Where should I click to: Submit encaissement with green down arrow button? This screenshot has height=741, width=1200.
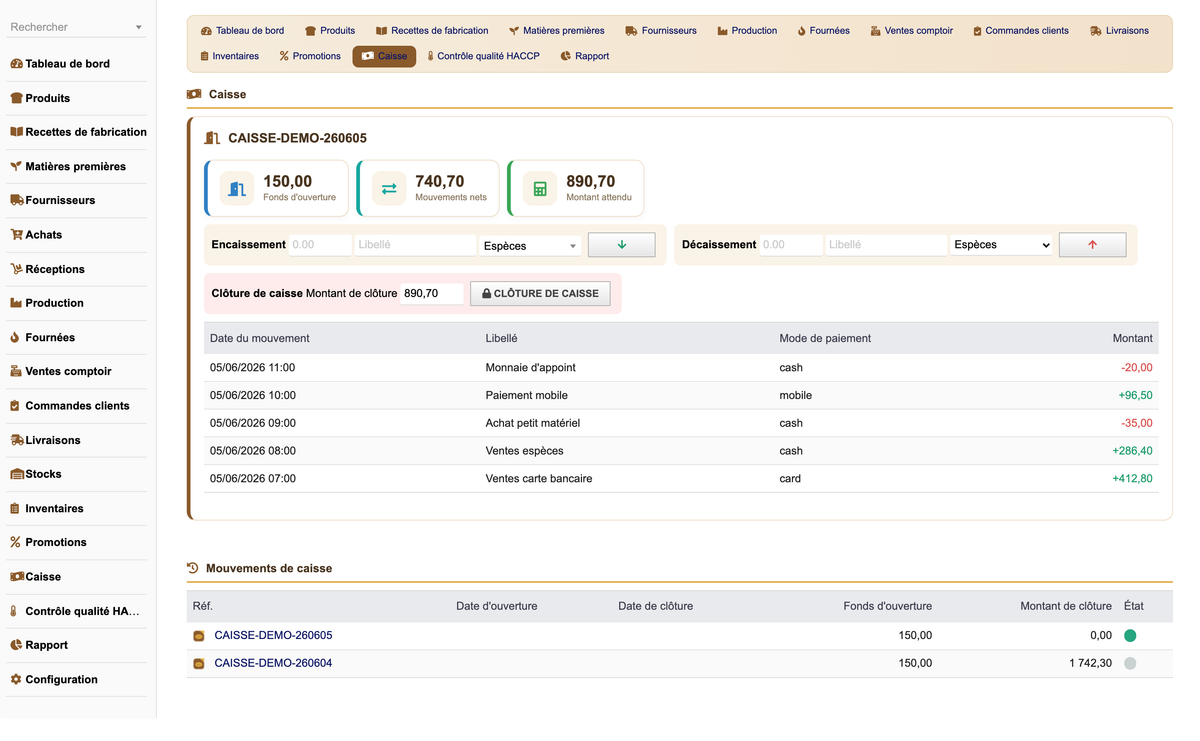tap(622, 245)
